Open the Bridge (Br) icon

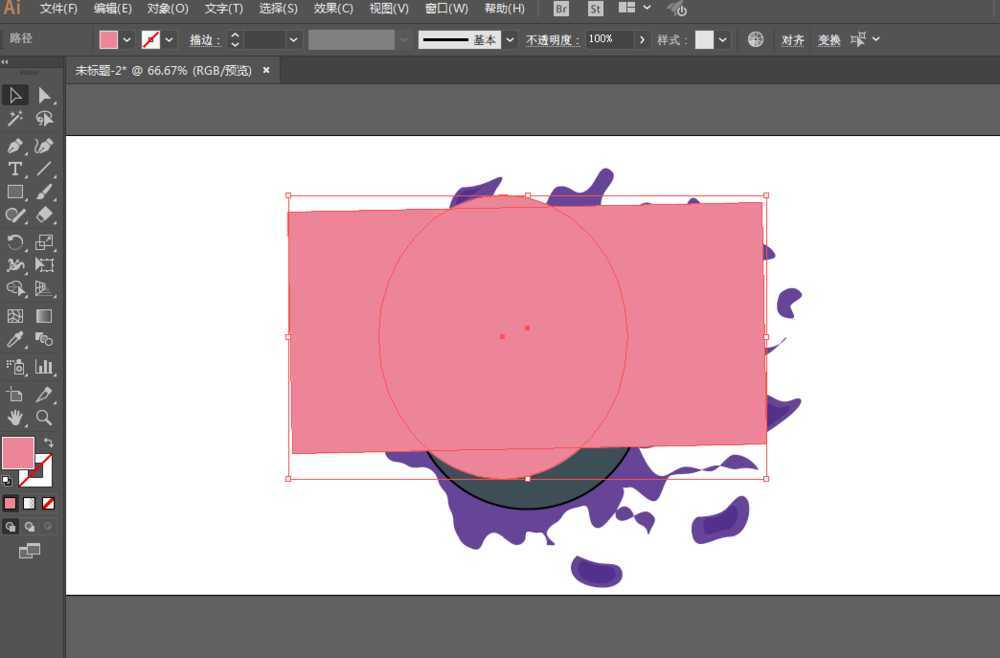pos(561,9)
